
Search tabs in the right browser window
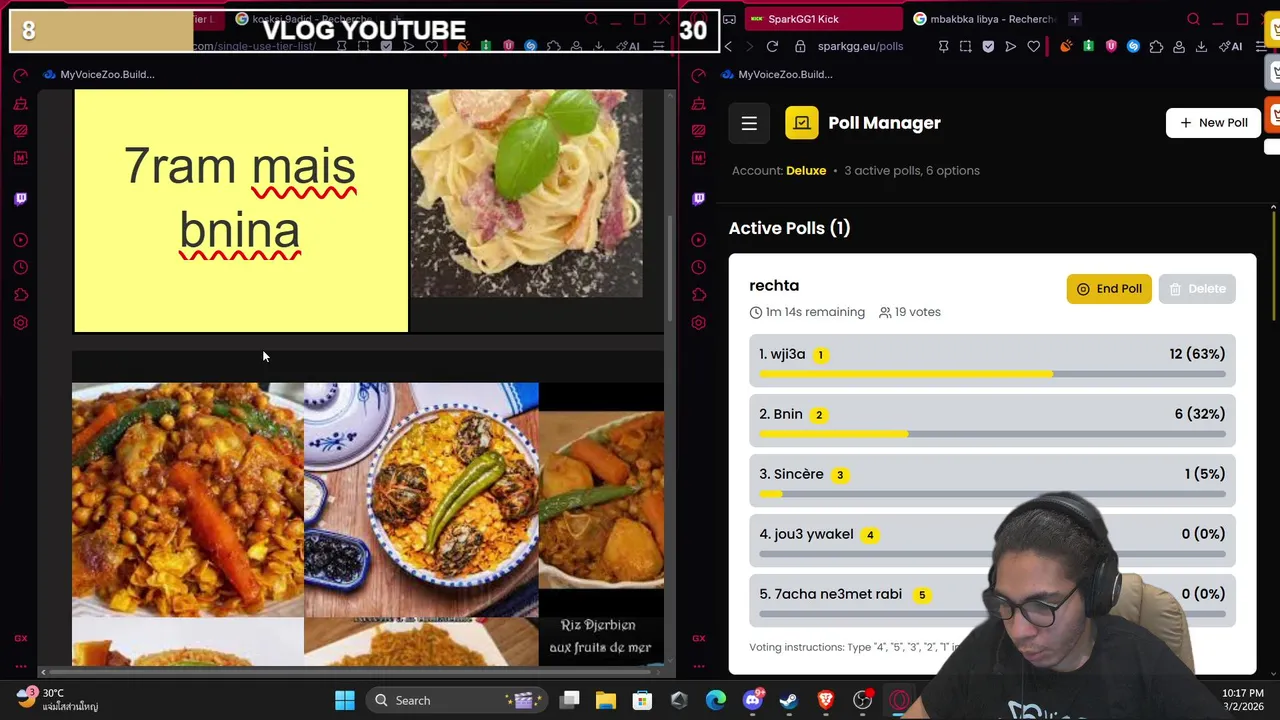(x=1193, y=19)
